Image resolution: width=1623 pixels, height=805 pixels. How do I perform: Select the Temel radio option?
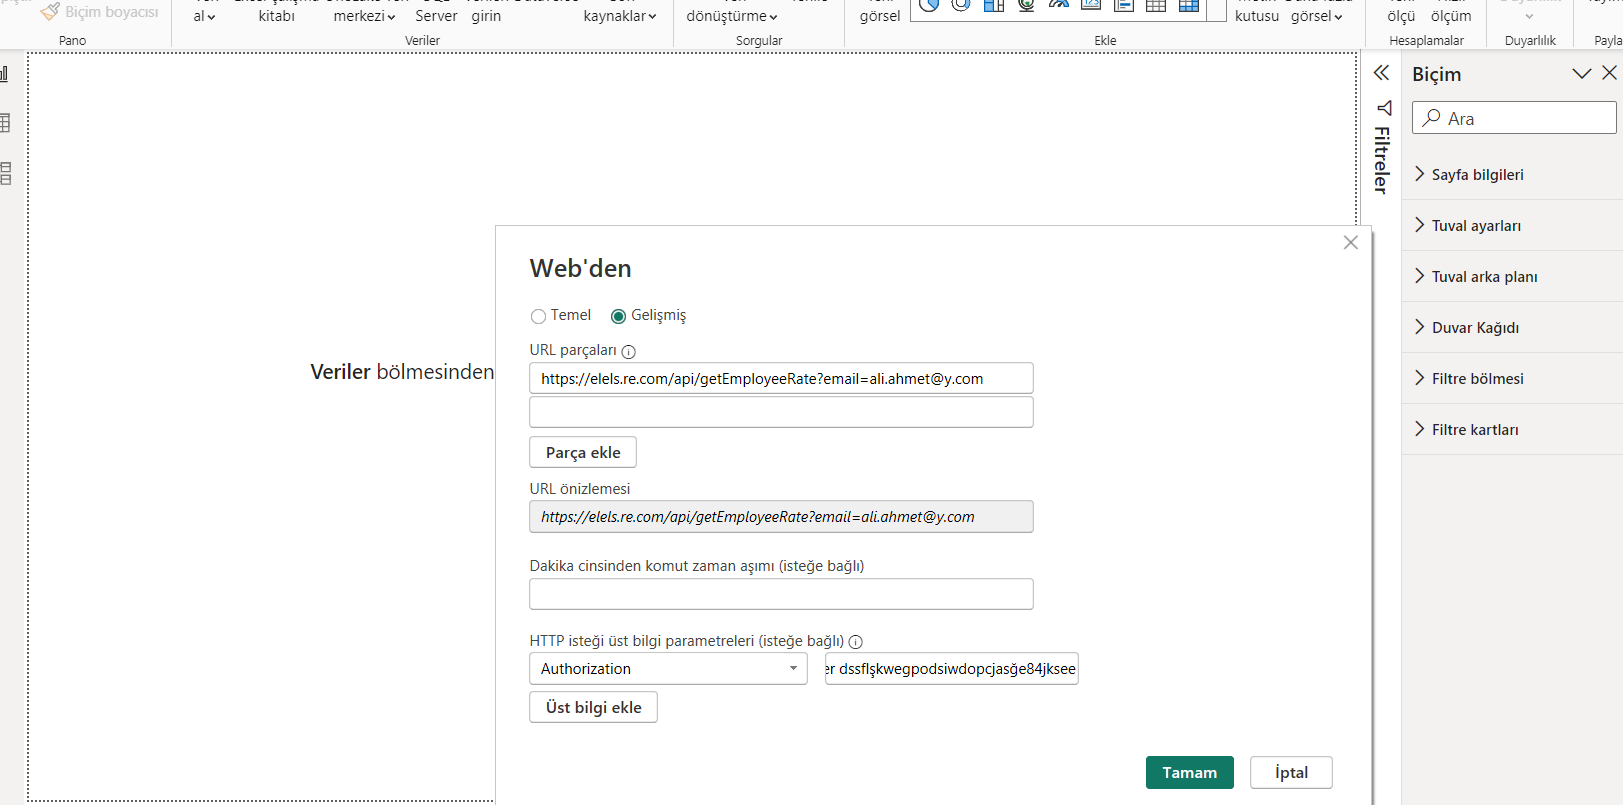click(x=539, y=316)
